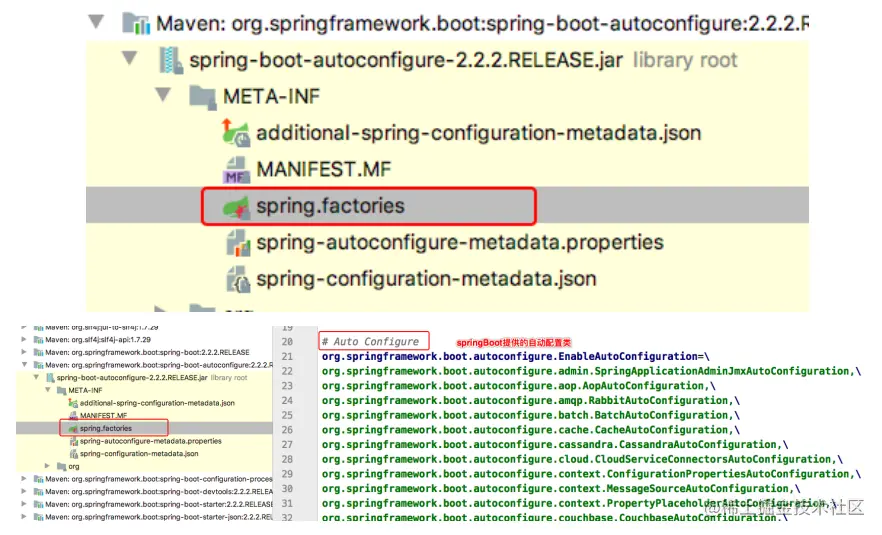Select spring-autoconfigure-metadata.properties in the enlarged tree
882x535 pixels.
[x=460, y=242]
